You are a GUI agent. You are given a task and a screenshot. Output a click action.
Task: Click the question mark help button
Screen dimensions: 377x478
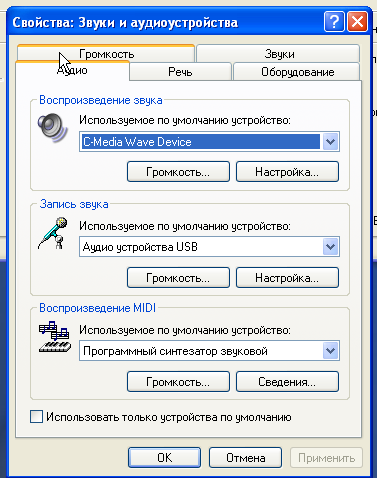[334, 22]
